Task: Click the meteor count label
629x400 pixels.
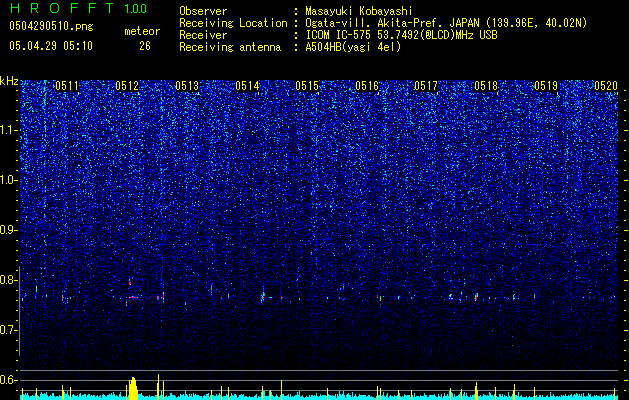Action: [142, 31]
